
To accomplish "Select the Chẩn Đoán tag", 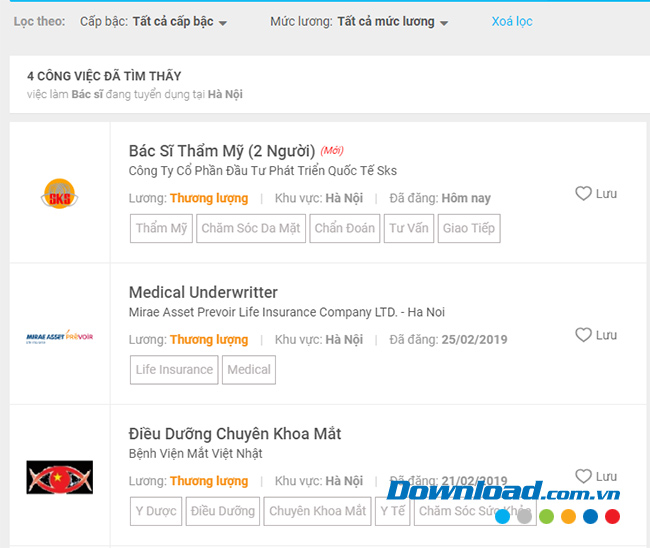I will pos(344,228).
